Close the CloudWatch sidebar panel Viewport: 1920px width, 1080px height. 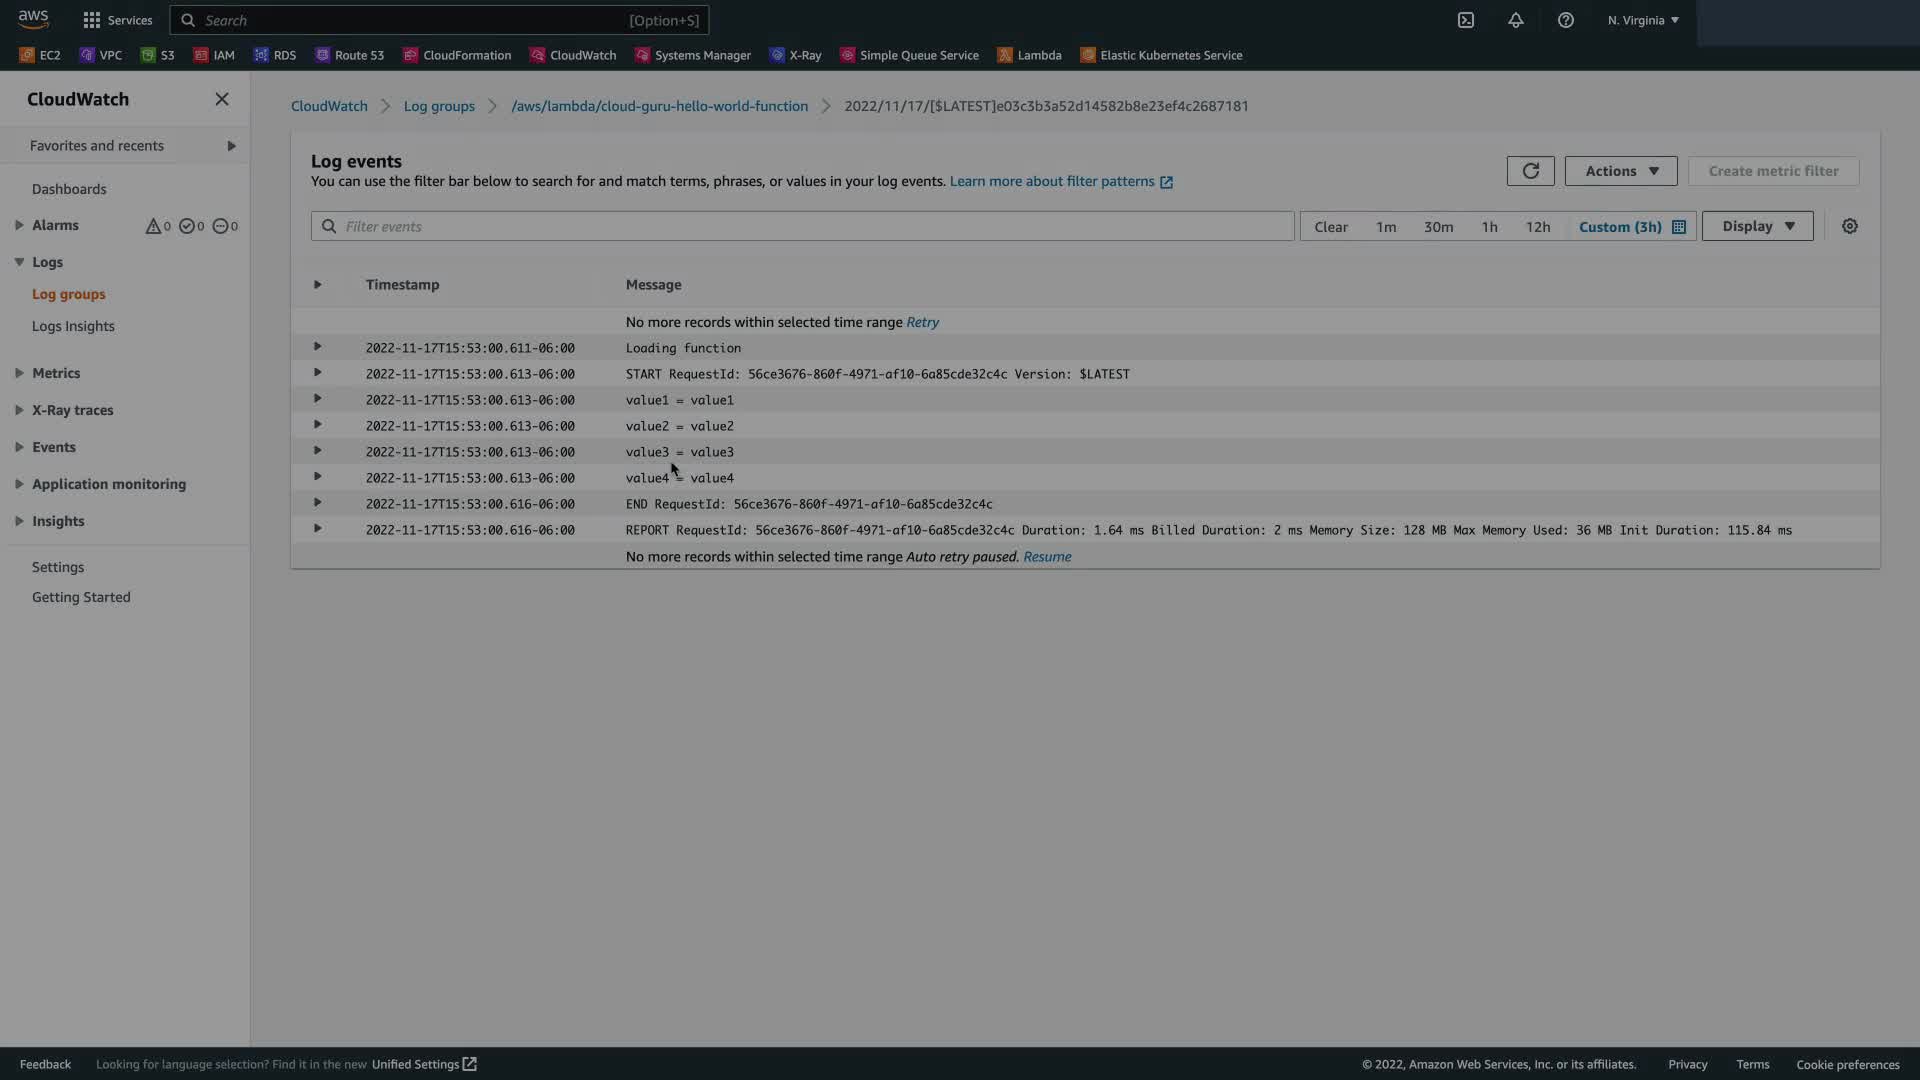click(222, 99)
